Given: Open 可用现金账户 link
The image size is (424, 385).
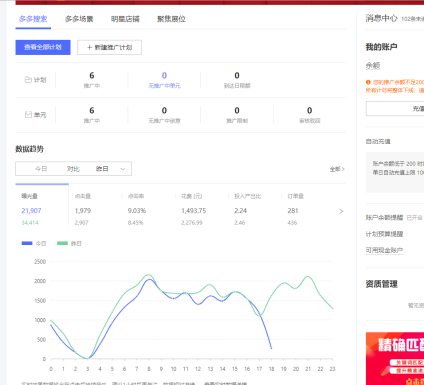Looking at the screenshot, I should point(384,250).
